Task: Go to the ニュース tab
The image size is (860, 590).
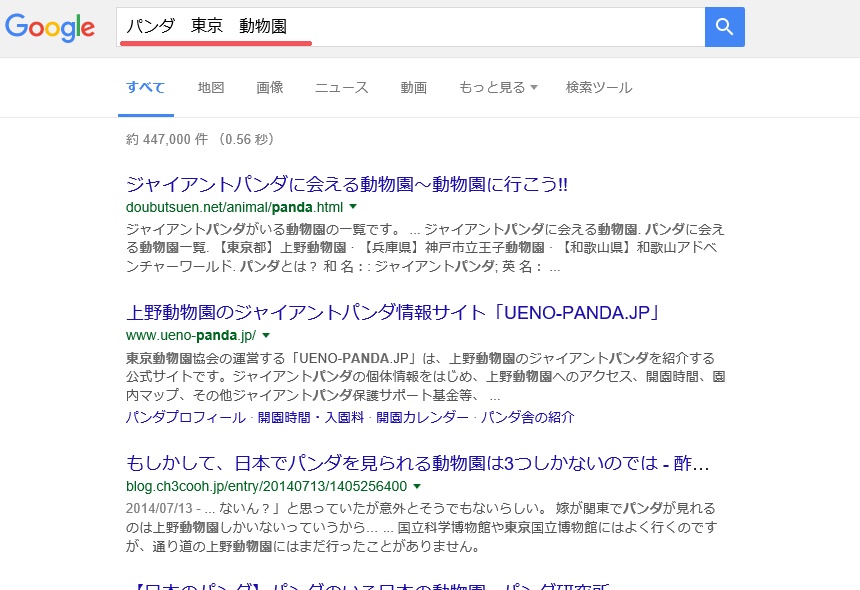Action: [342, 88]
